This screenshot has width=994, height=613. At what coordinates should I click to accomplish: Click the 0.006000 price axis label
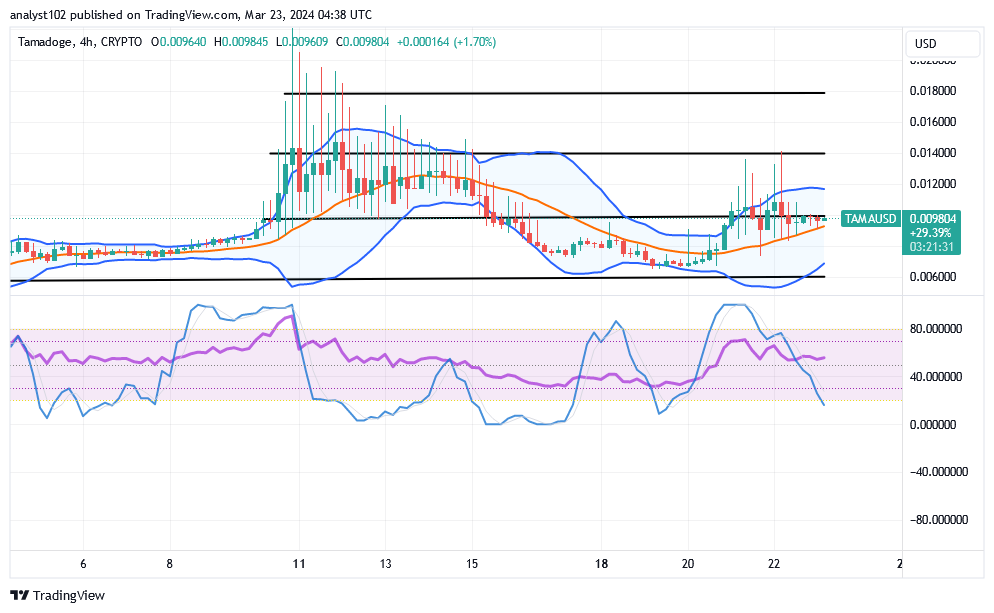pos(933,276)
